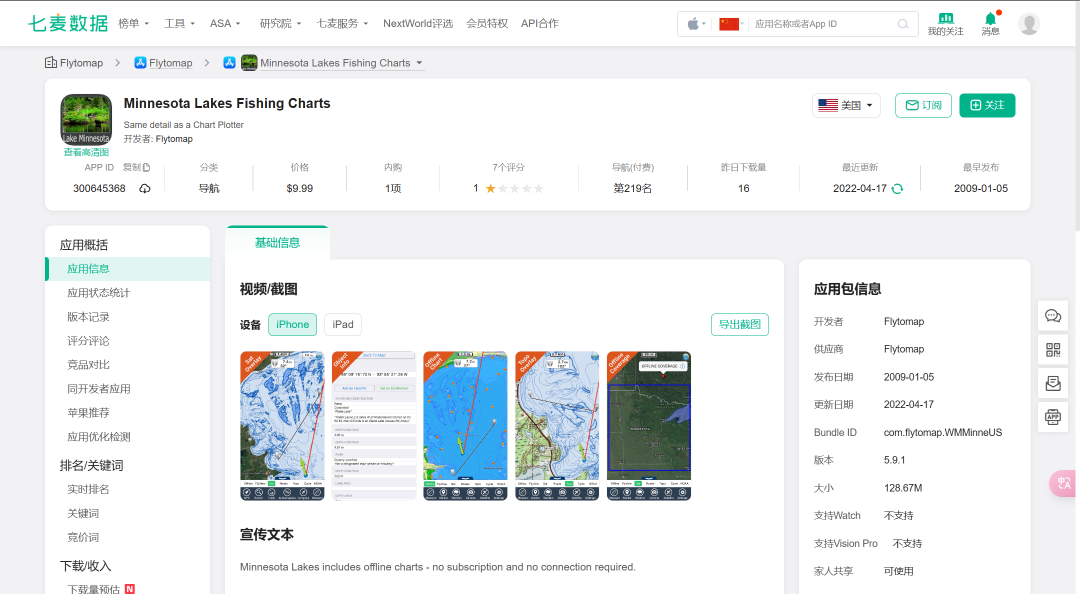Expand the 工具 menu
The image size is (1080, 594).
point(179,23)
